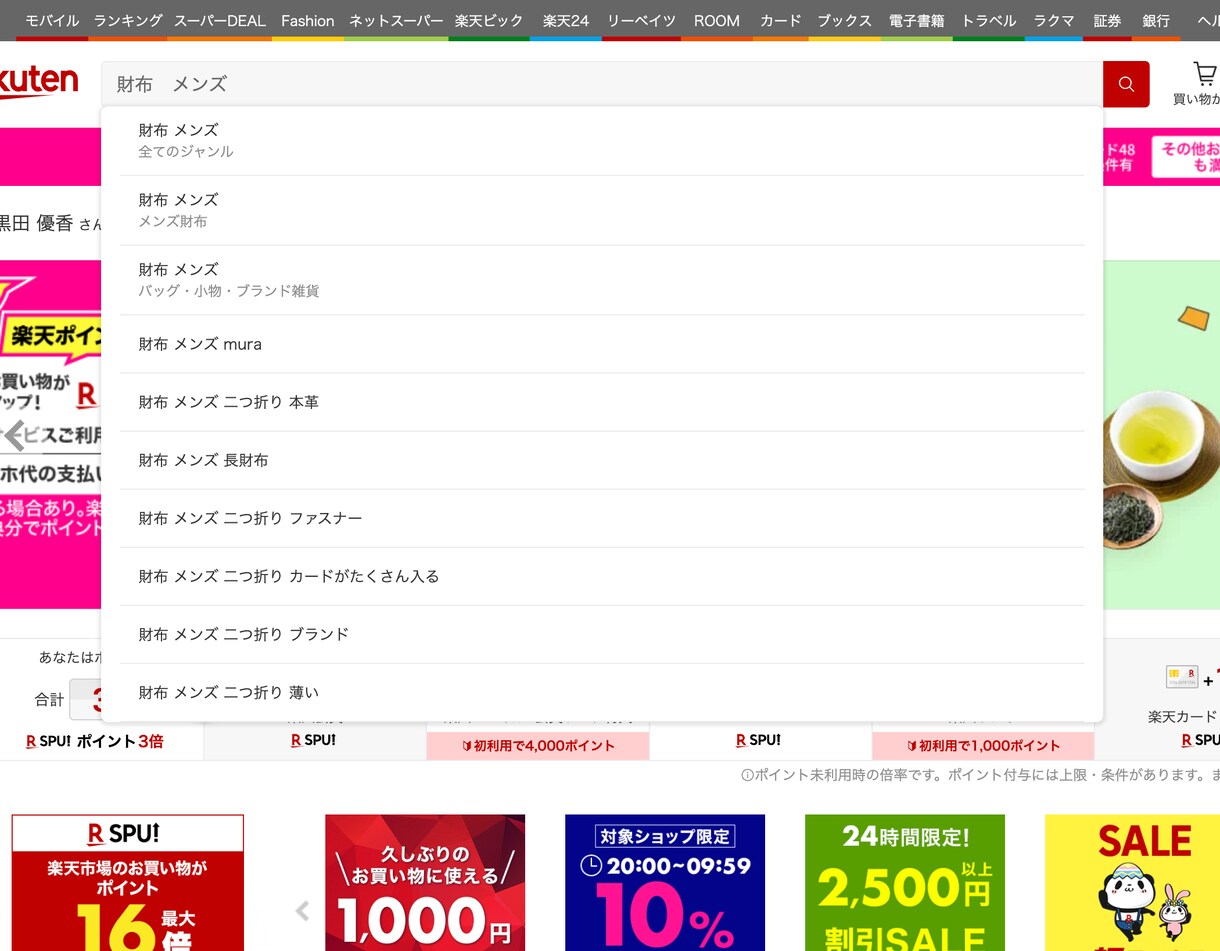Open the shopping cart icon
Screen dimensions: 1220x951
(x=1204, y=74)
